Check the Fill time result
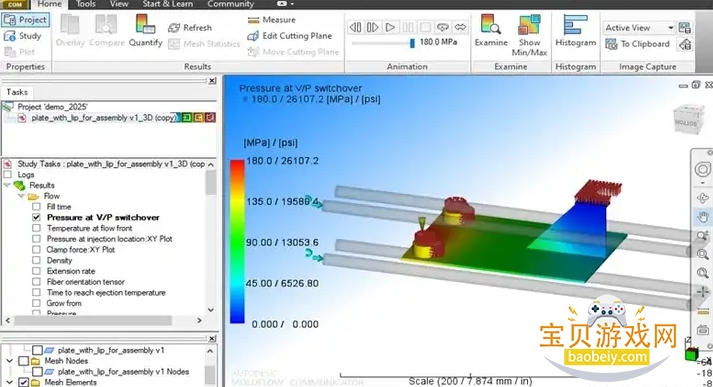 coord(36,206)
